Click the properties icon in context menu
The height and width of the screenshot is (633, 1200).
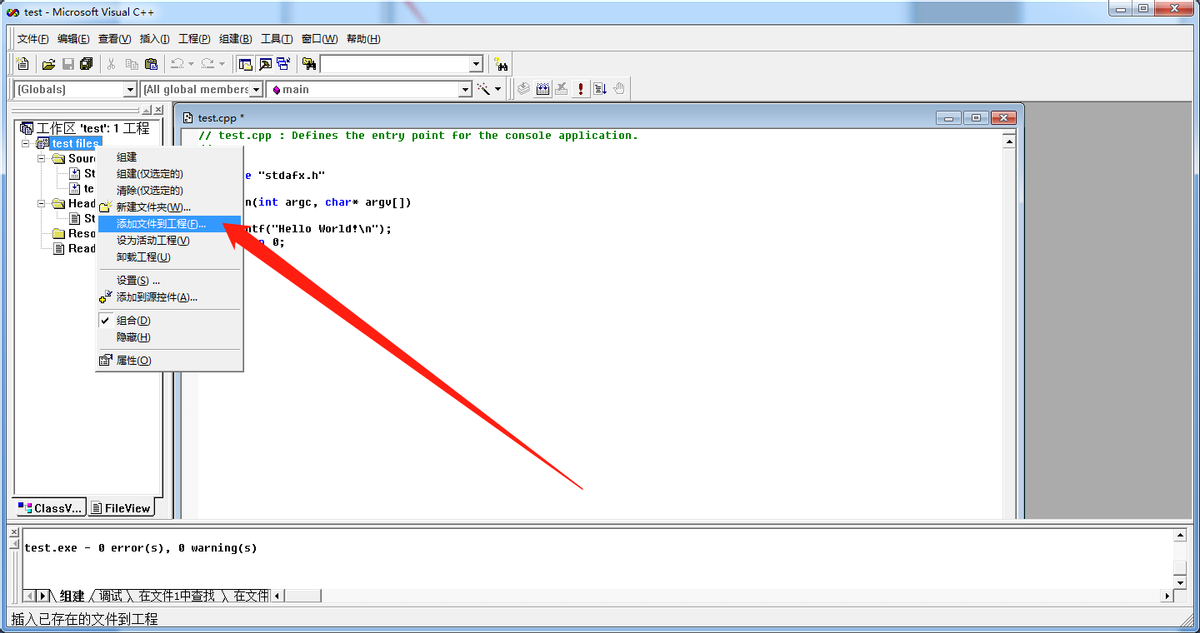point(106,360)
